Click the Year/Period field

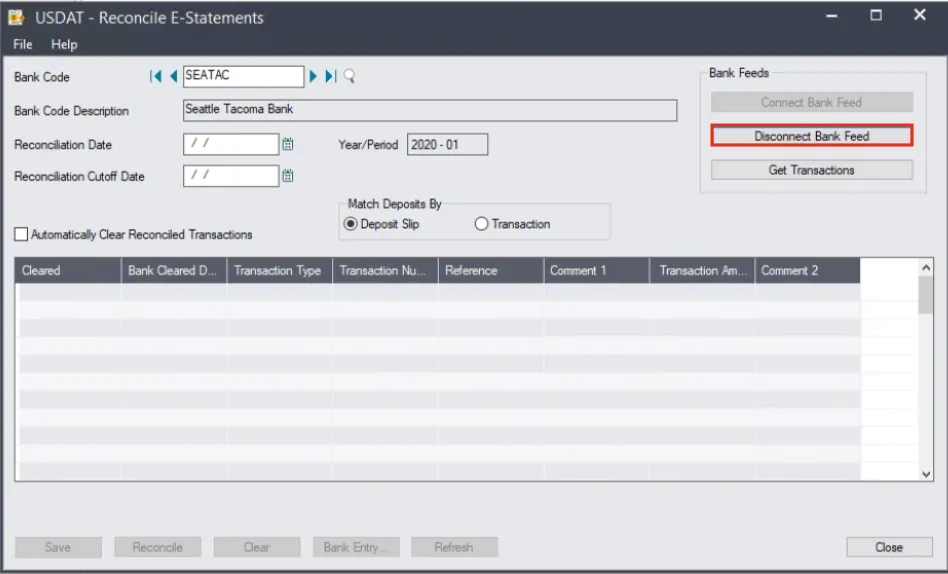447,144
